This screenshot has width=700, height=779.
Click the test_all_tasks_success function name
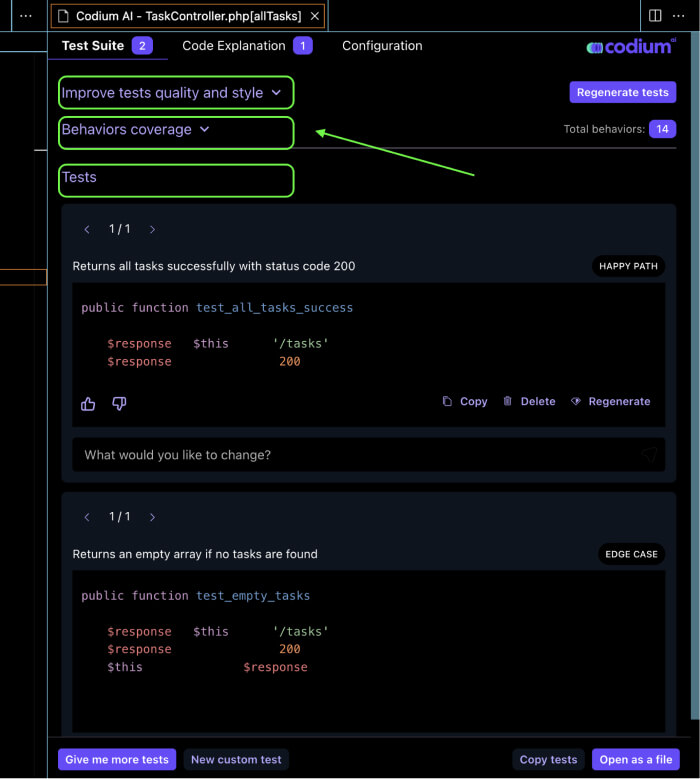click(x=274, y=308)
